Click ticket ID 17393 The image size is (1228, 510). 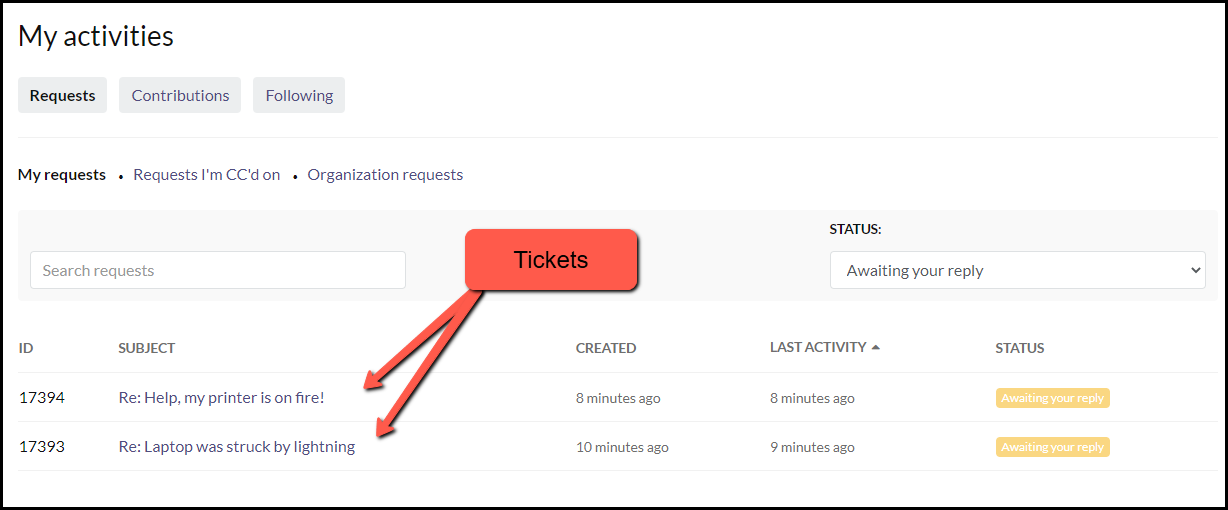(42, 446)
